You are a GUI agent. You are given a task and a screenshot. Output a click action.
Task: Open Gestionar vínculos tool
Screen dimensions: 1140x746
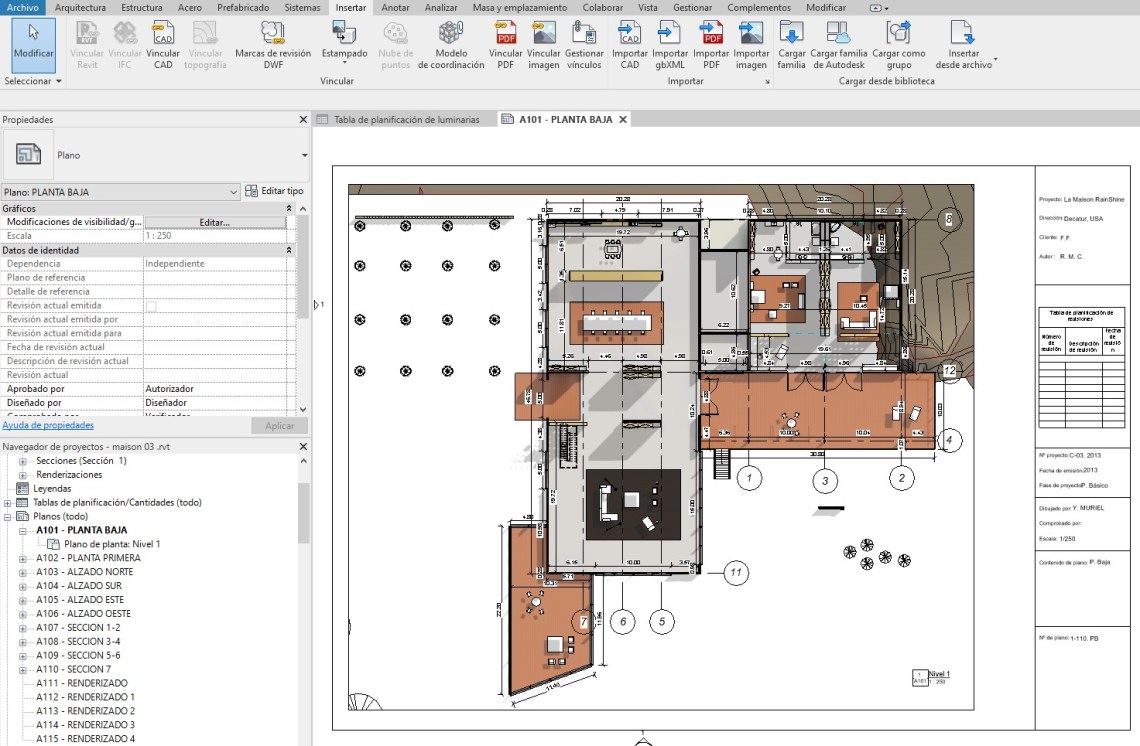[x=584, y=35]
